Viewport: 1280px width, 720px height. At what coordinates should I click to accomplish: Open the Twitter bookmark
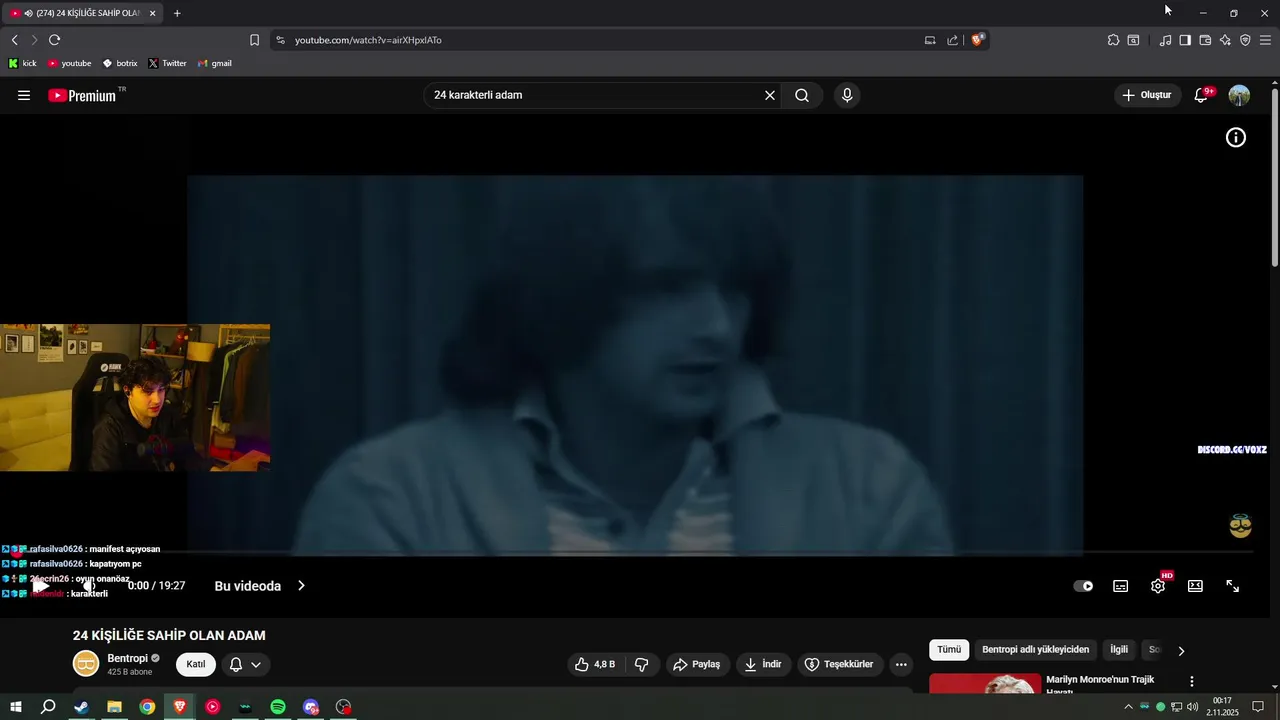(x=167, y=63)
